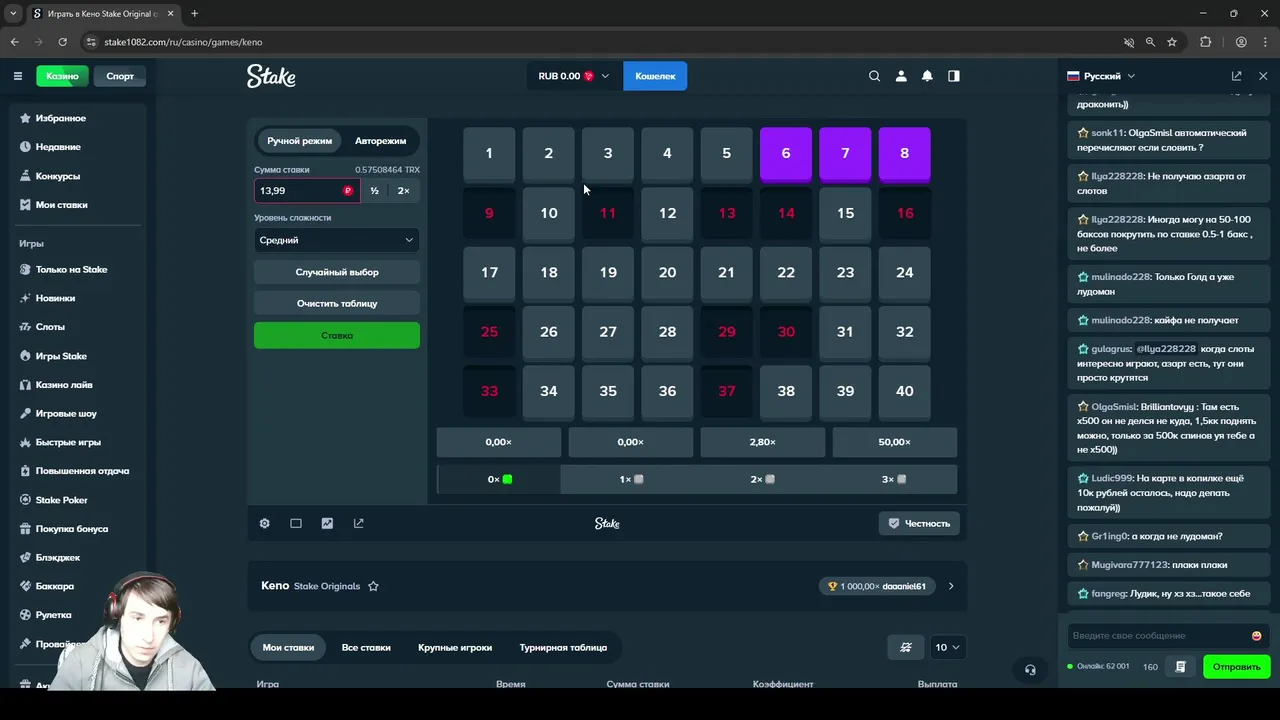Double the bet with 2× button
This screenshot has height=720, width=1280.
(403, 190)
